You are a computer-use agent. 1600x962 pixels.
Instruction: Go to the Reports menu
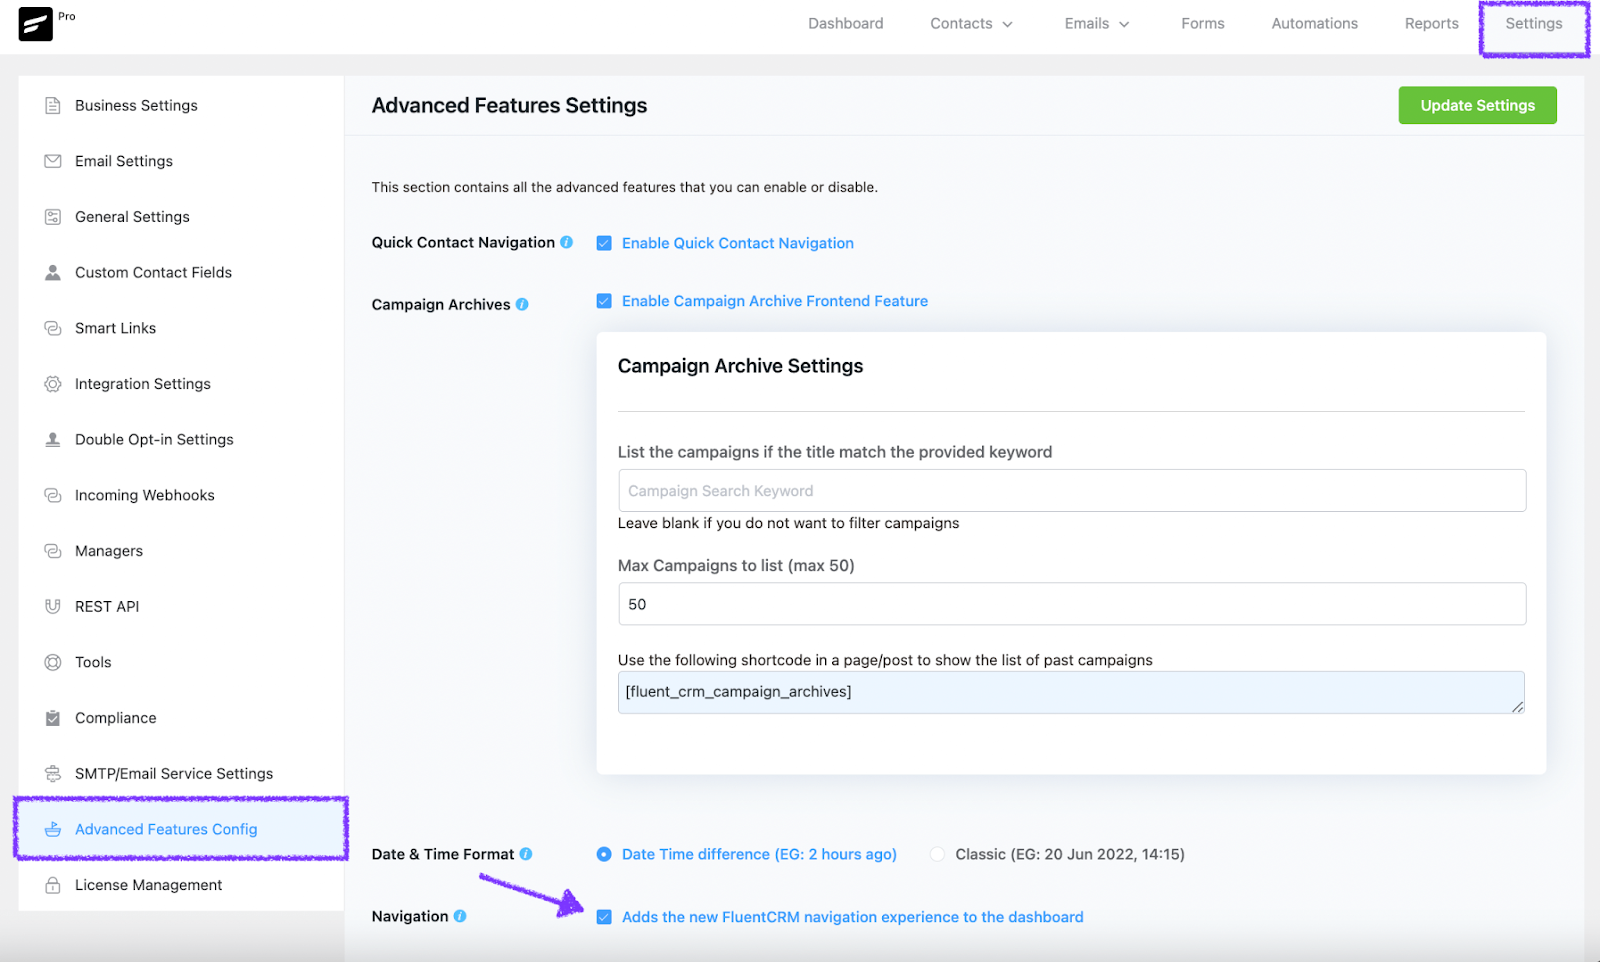click(1431, 24)
